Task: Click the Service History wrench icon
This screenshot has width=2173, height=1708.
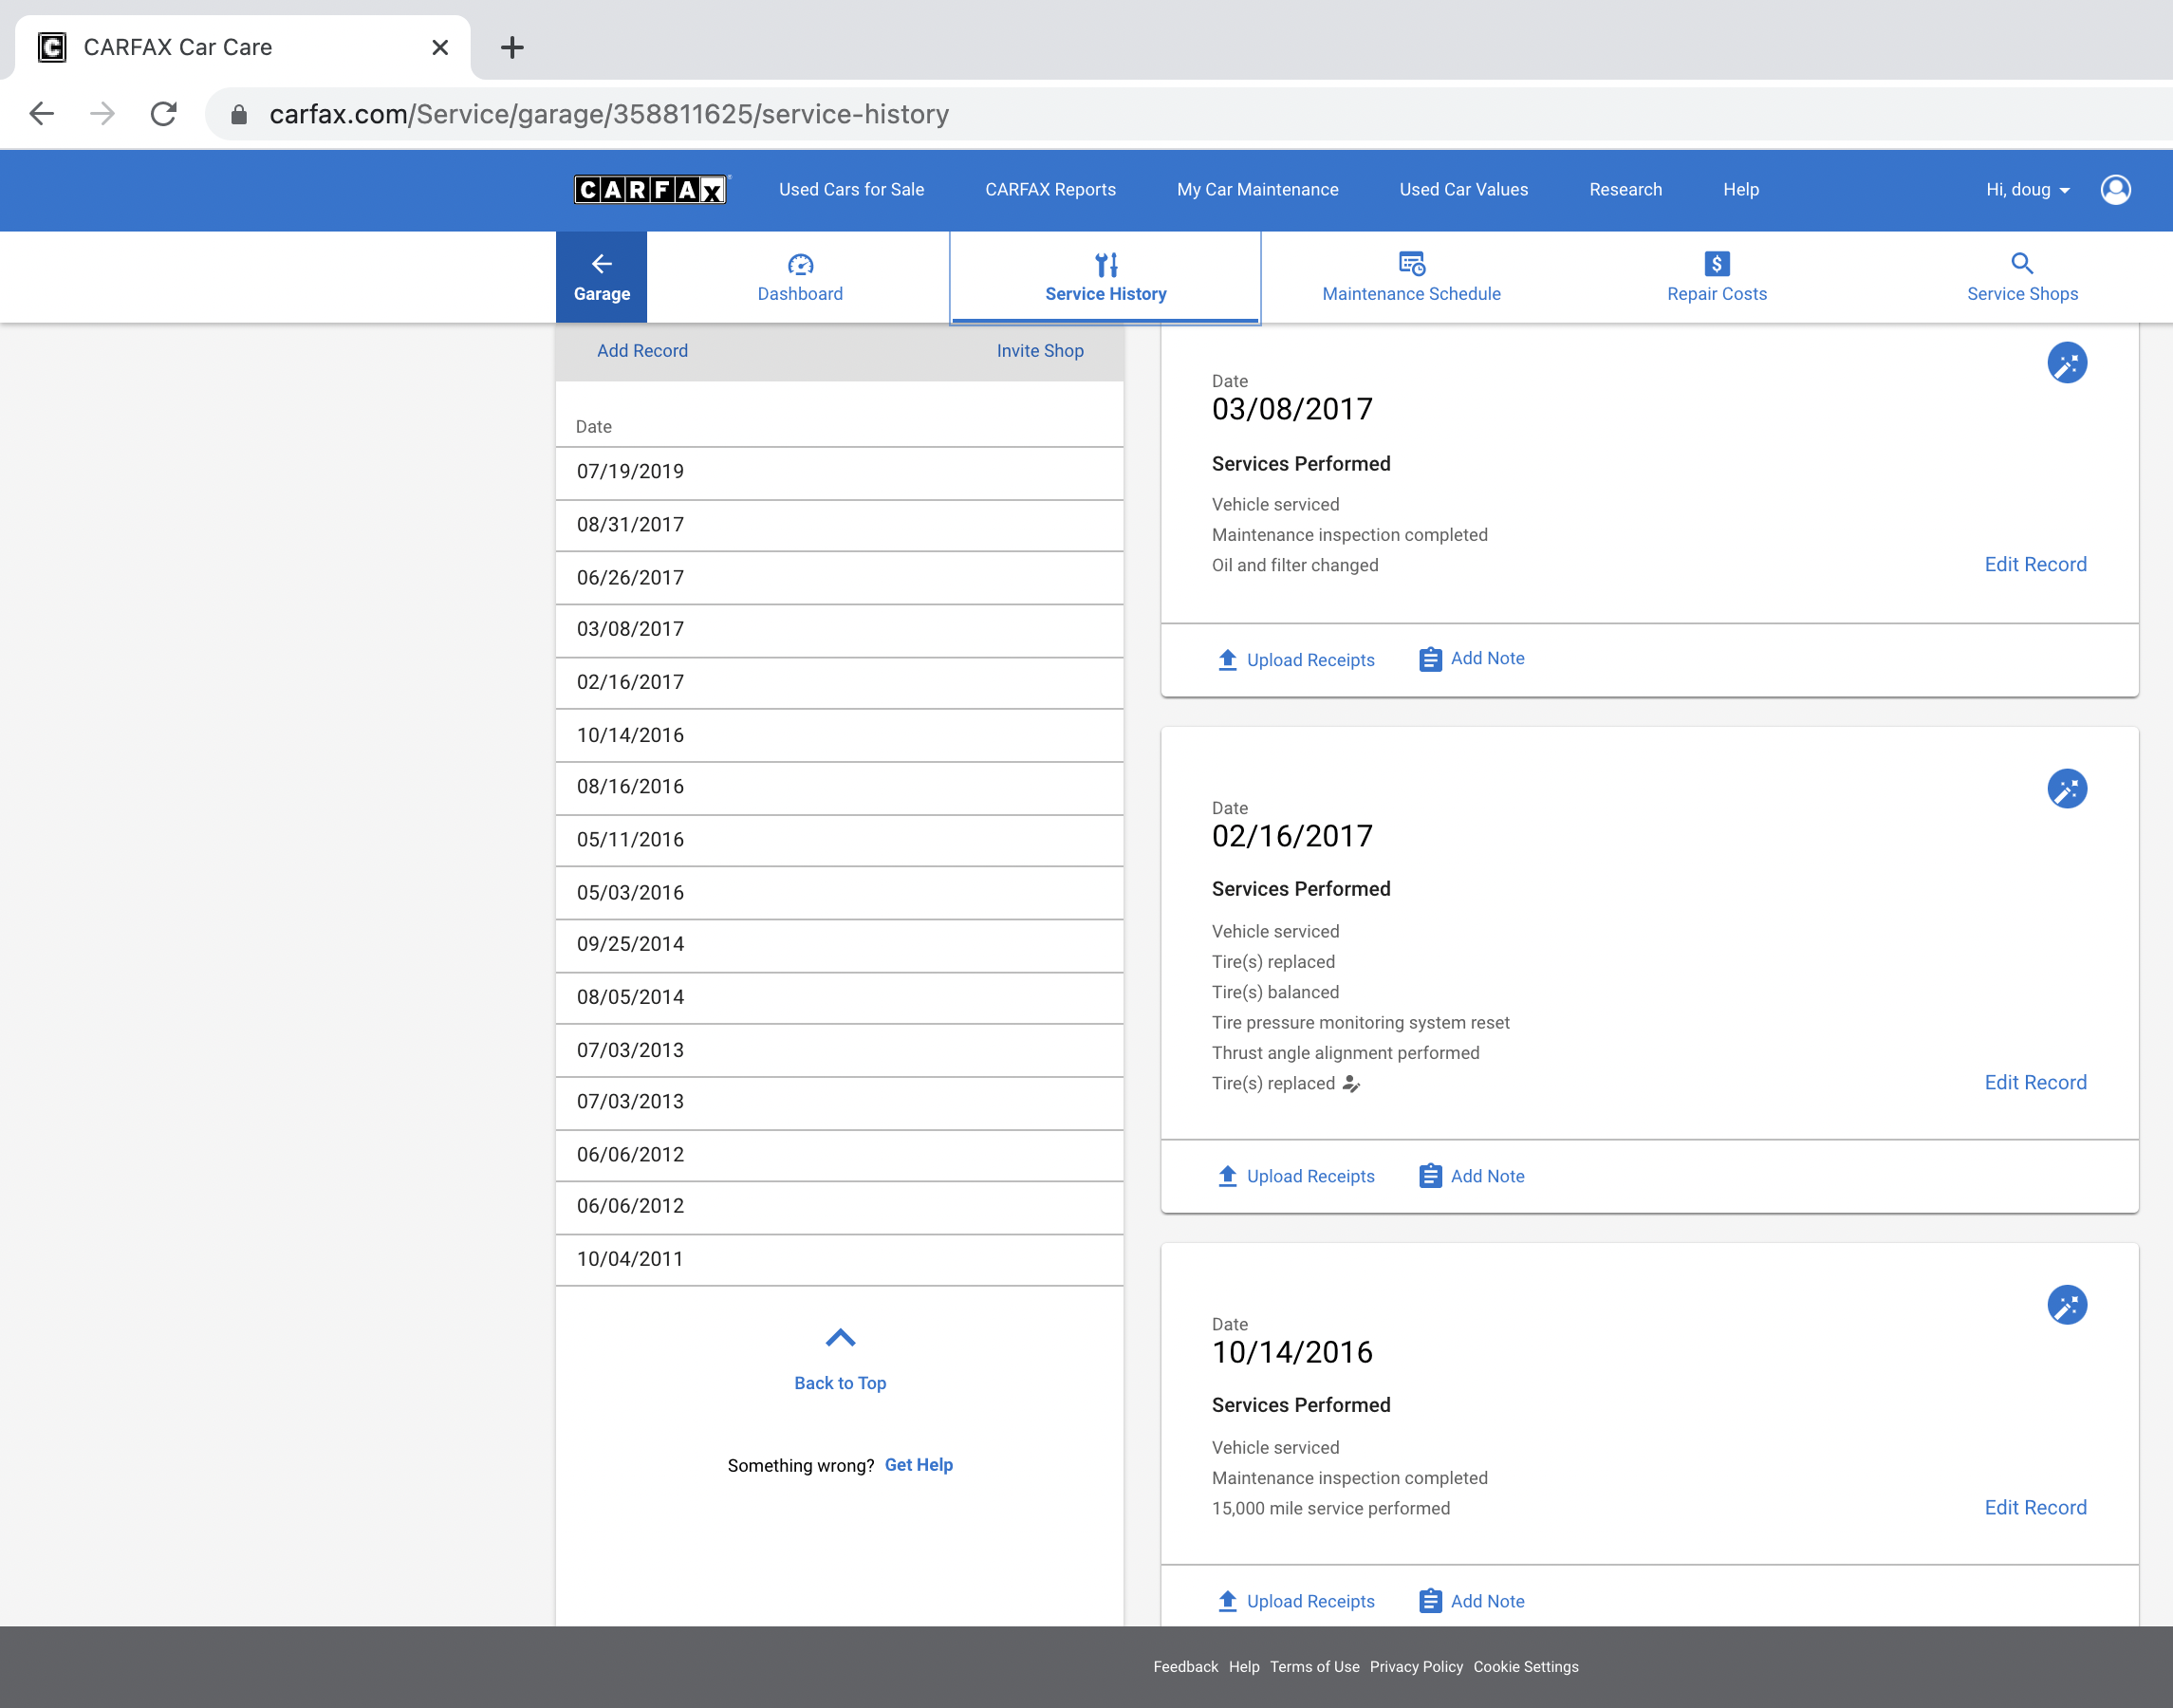Action: (x=1106, y=264)
